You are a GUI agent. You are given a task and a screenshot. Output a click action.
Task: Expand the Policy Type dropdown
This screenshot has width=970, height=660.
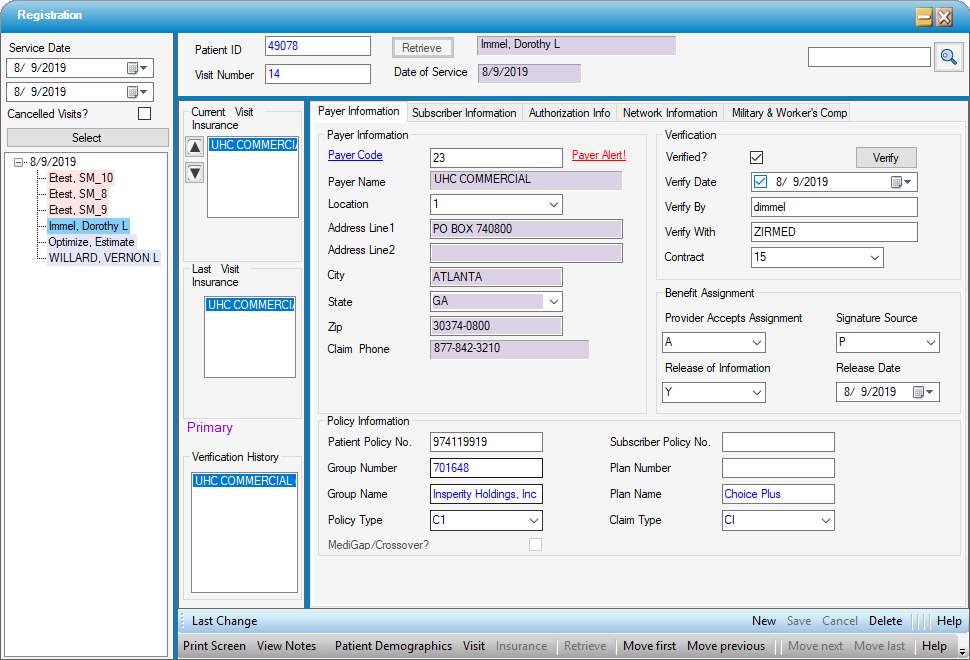(x=533, y=521)
